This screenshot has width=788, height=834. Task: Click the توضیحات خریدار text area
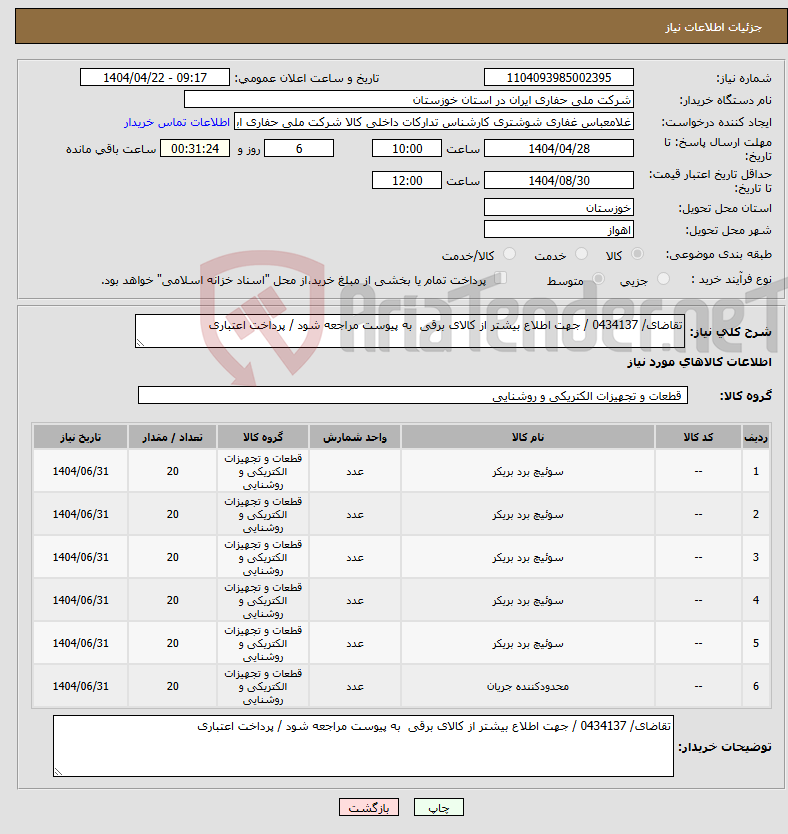(363, 746)
